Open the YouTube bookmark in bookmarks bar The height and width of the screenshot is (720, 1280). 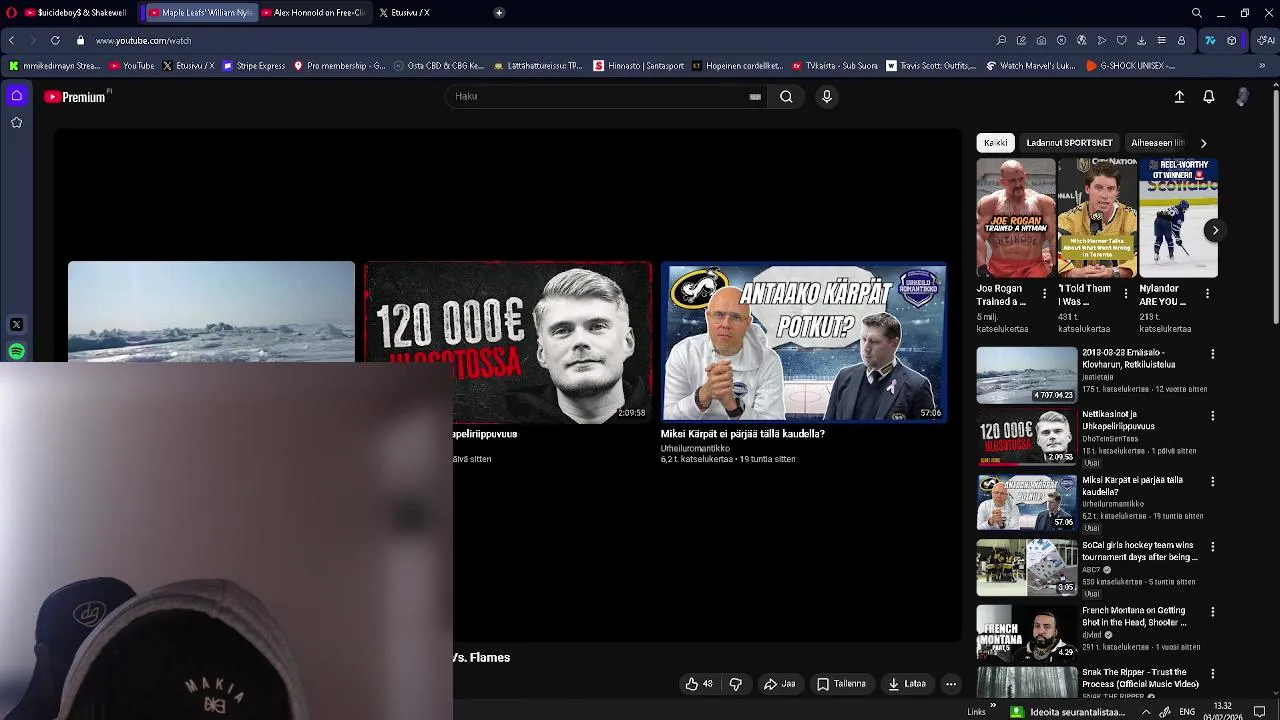(x=132, y=66)
